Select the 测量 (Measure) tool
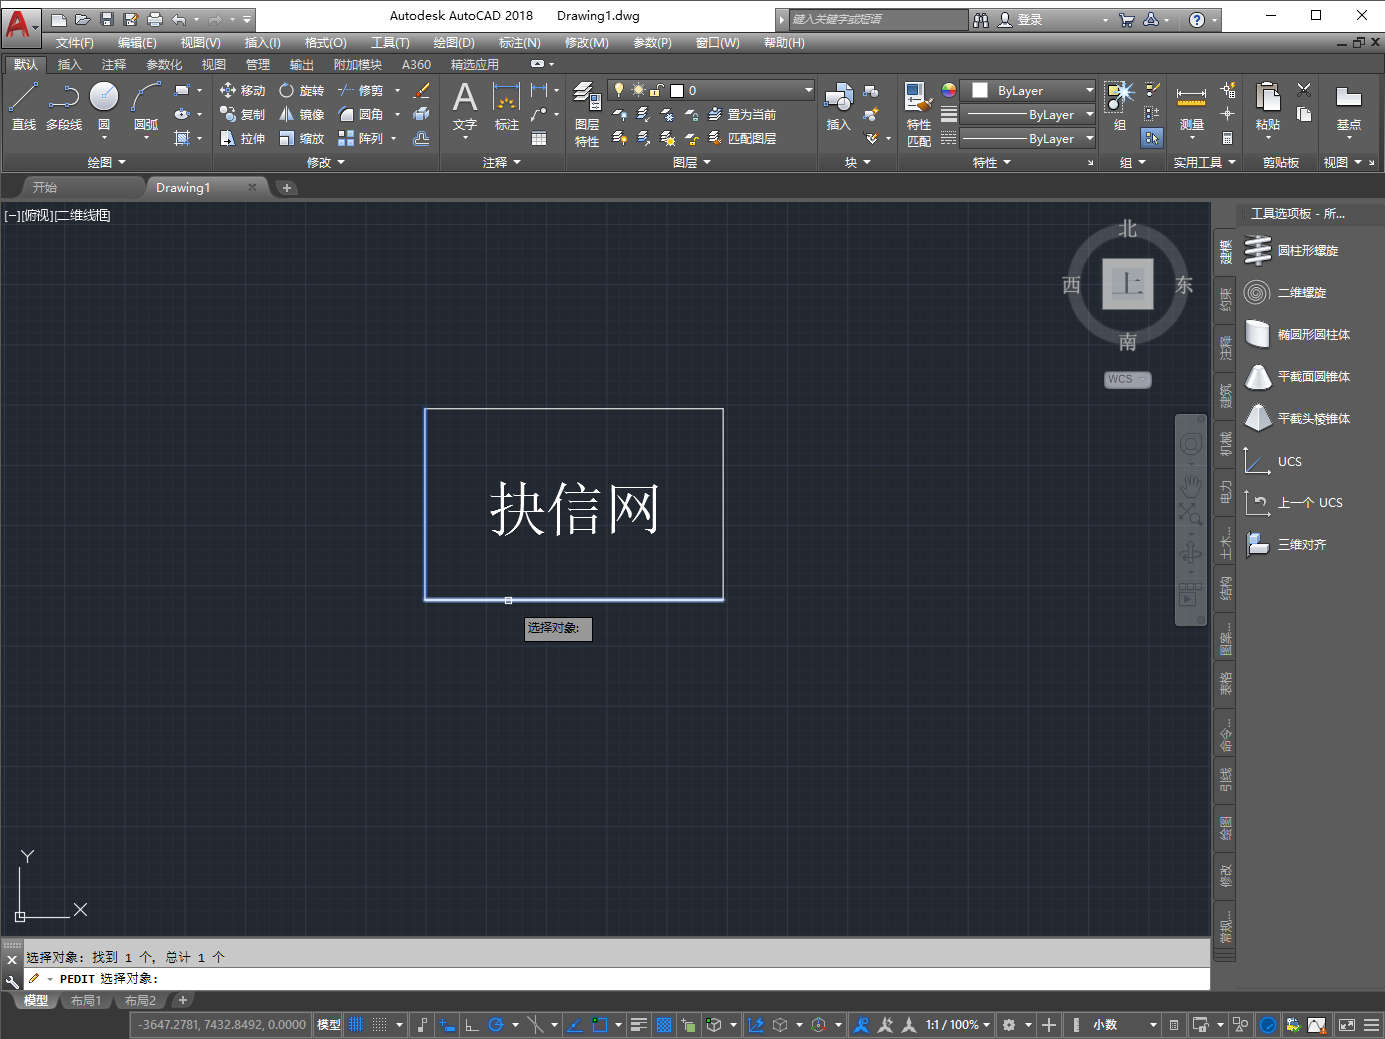Viewport: 1385px width, 1039px height. (1191, 106)
